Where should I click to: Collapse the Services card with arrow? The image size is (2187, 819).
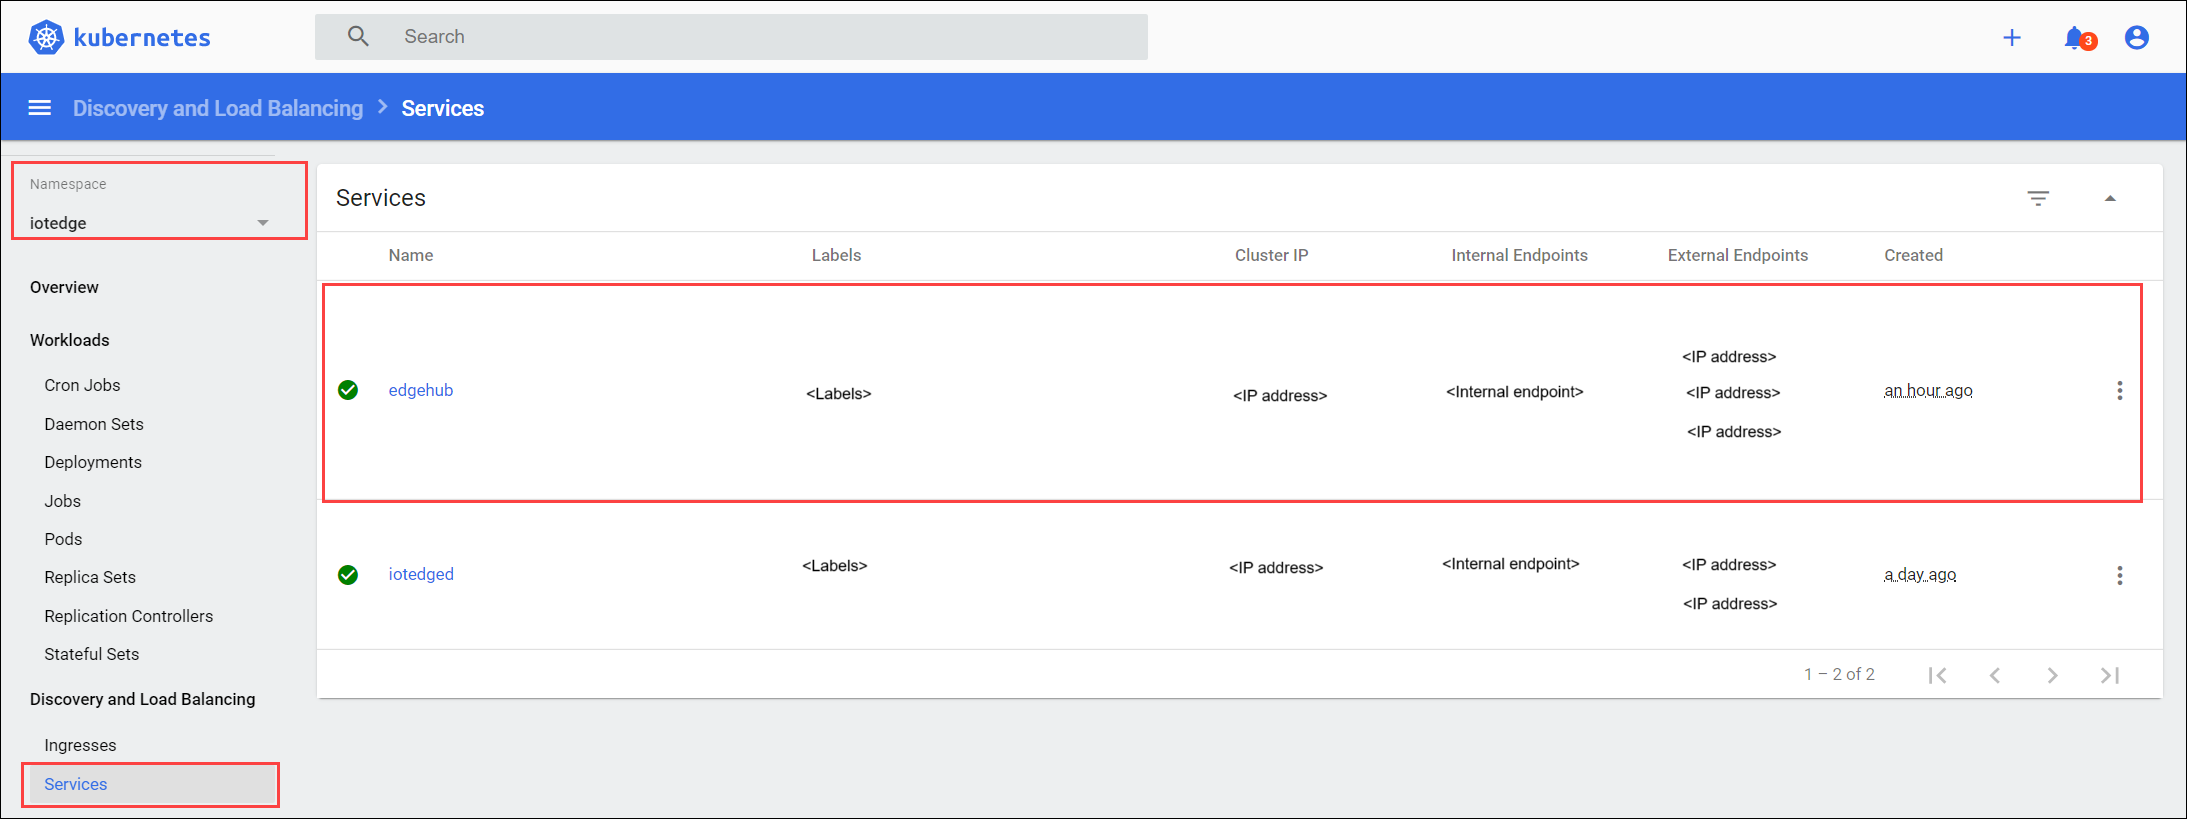[x=2110, y=198]
